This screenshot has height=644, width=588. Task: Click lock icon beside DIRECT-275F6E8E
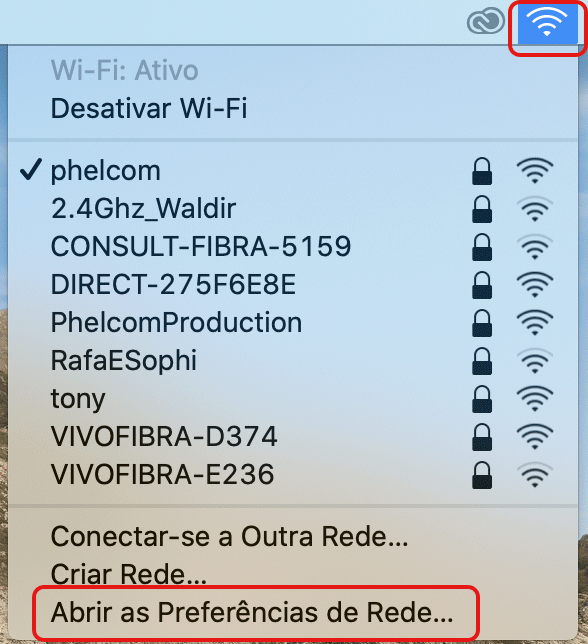coord(482,285)
